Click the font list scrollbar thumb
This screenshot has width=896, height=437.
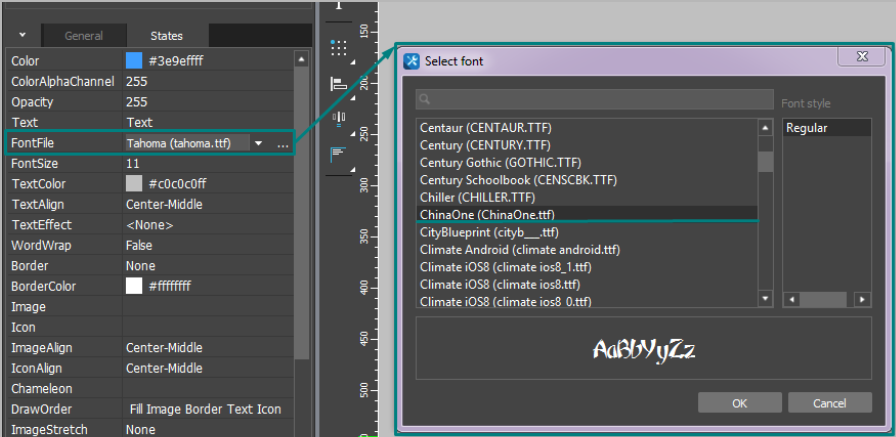pyautogui.click(x=765, y=162)
